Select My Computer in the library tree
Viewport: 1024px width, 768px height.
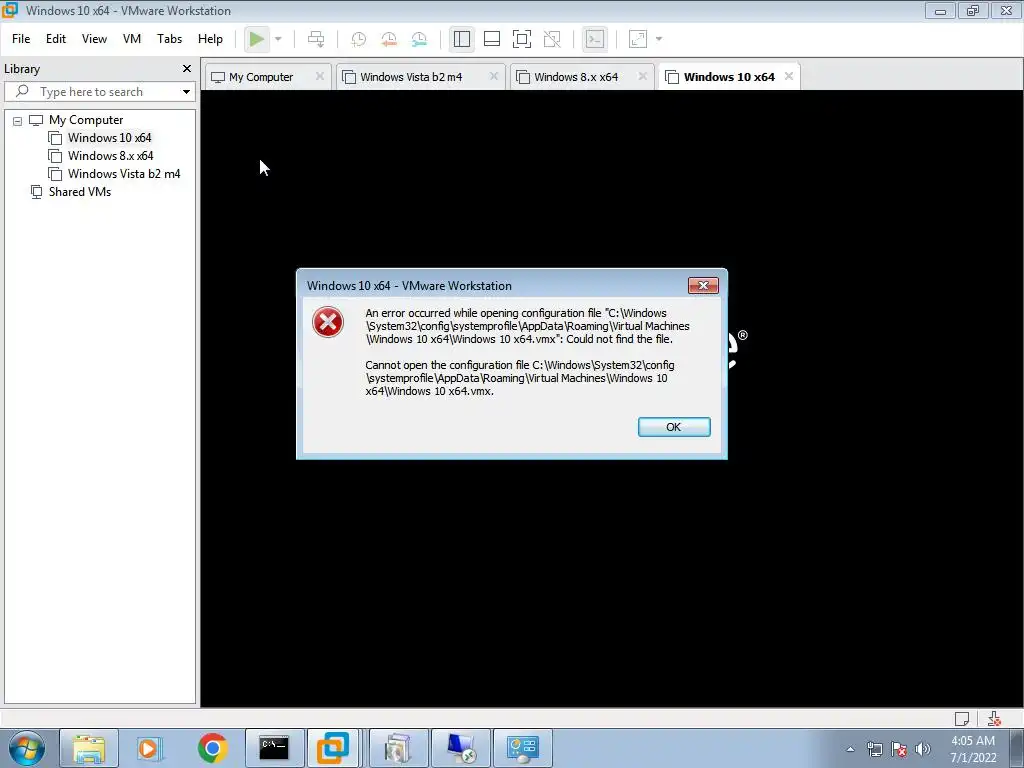(86, 120)
